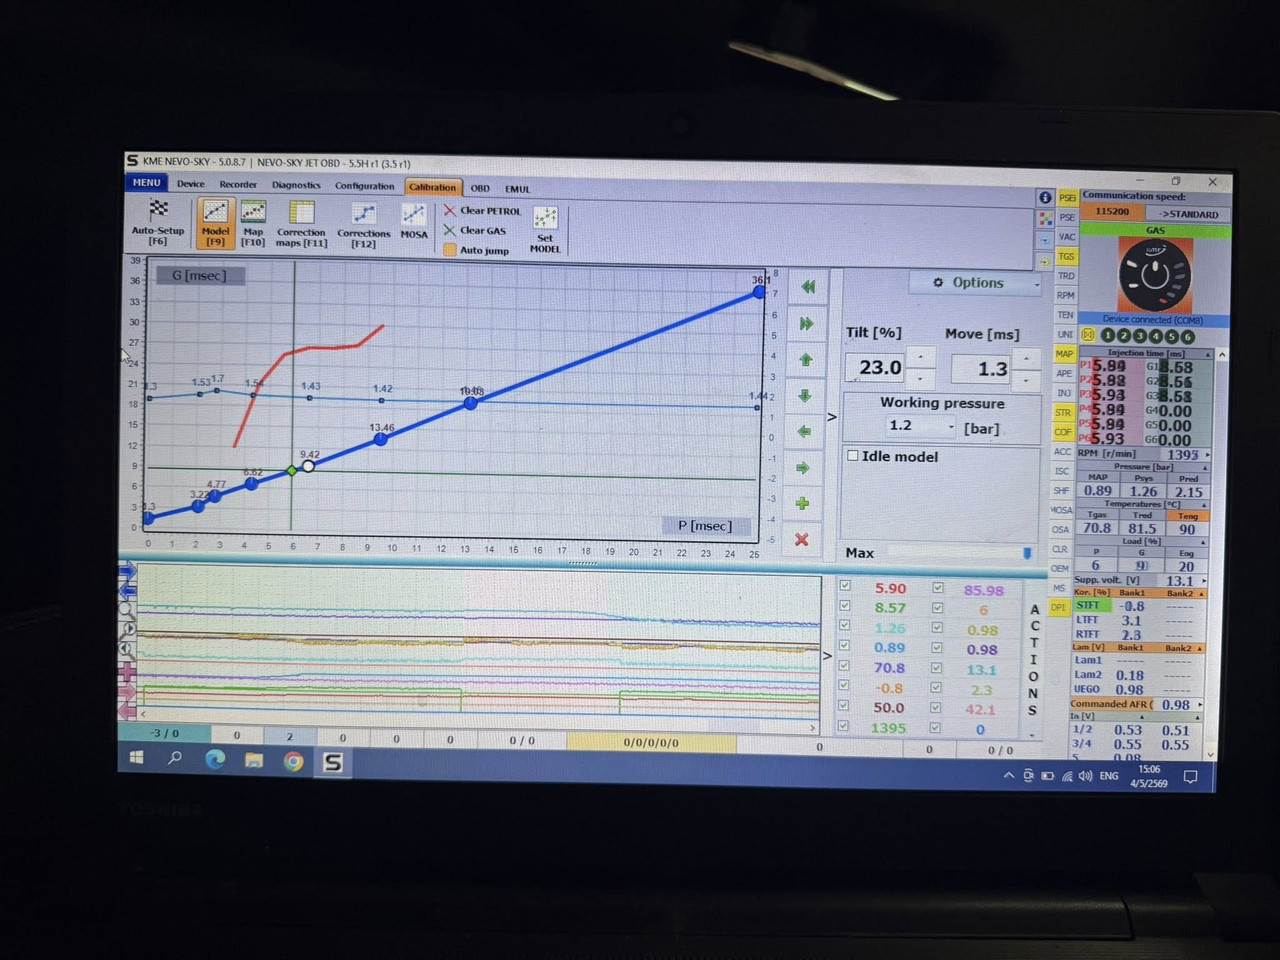1280x960 pixels.
Task: Click the blue info icon
Action: 1045,197
